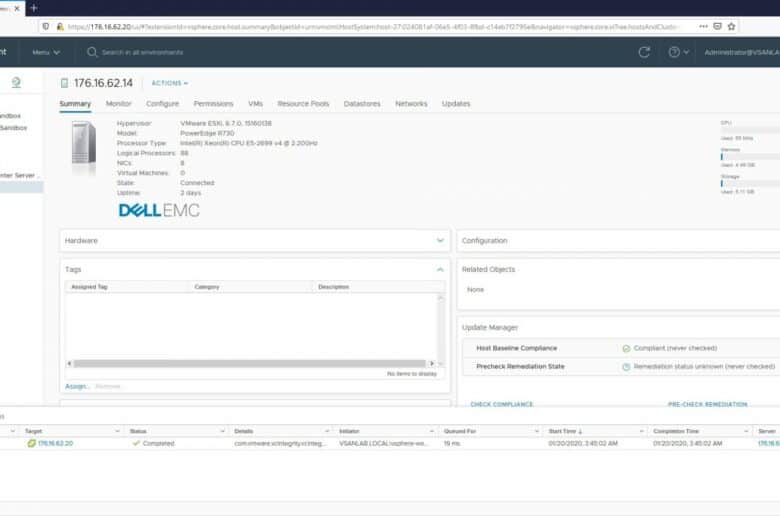Image resolution: width=780 pixels, height=516 pixels.
Task: Select the Server item in left navigator
Action: 20,175
